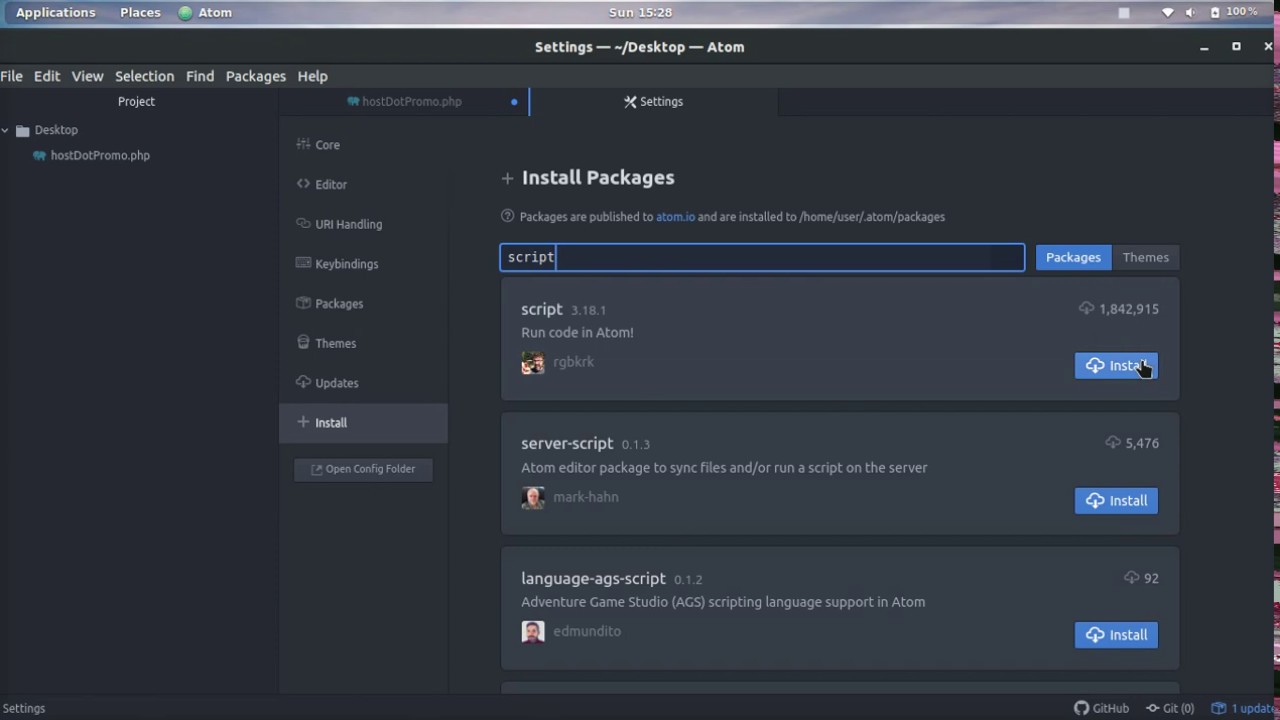Switch to the hostDotPromo.php editor tab
This screenshot has height=720, width=1280.
pyautogui.click(x=411, y=101)
